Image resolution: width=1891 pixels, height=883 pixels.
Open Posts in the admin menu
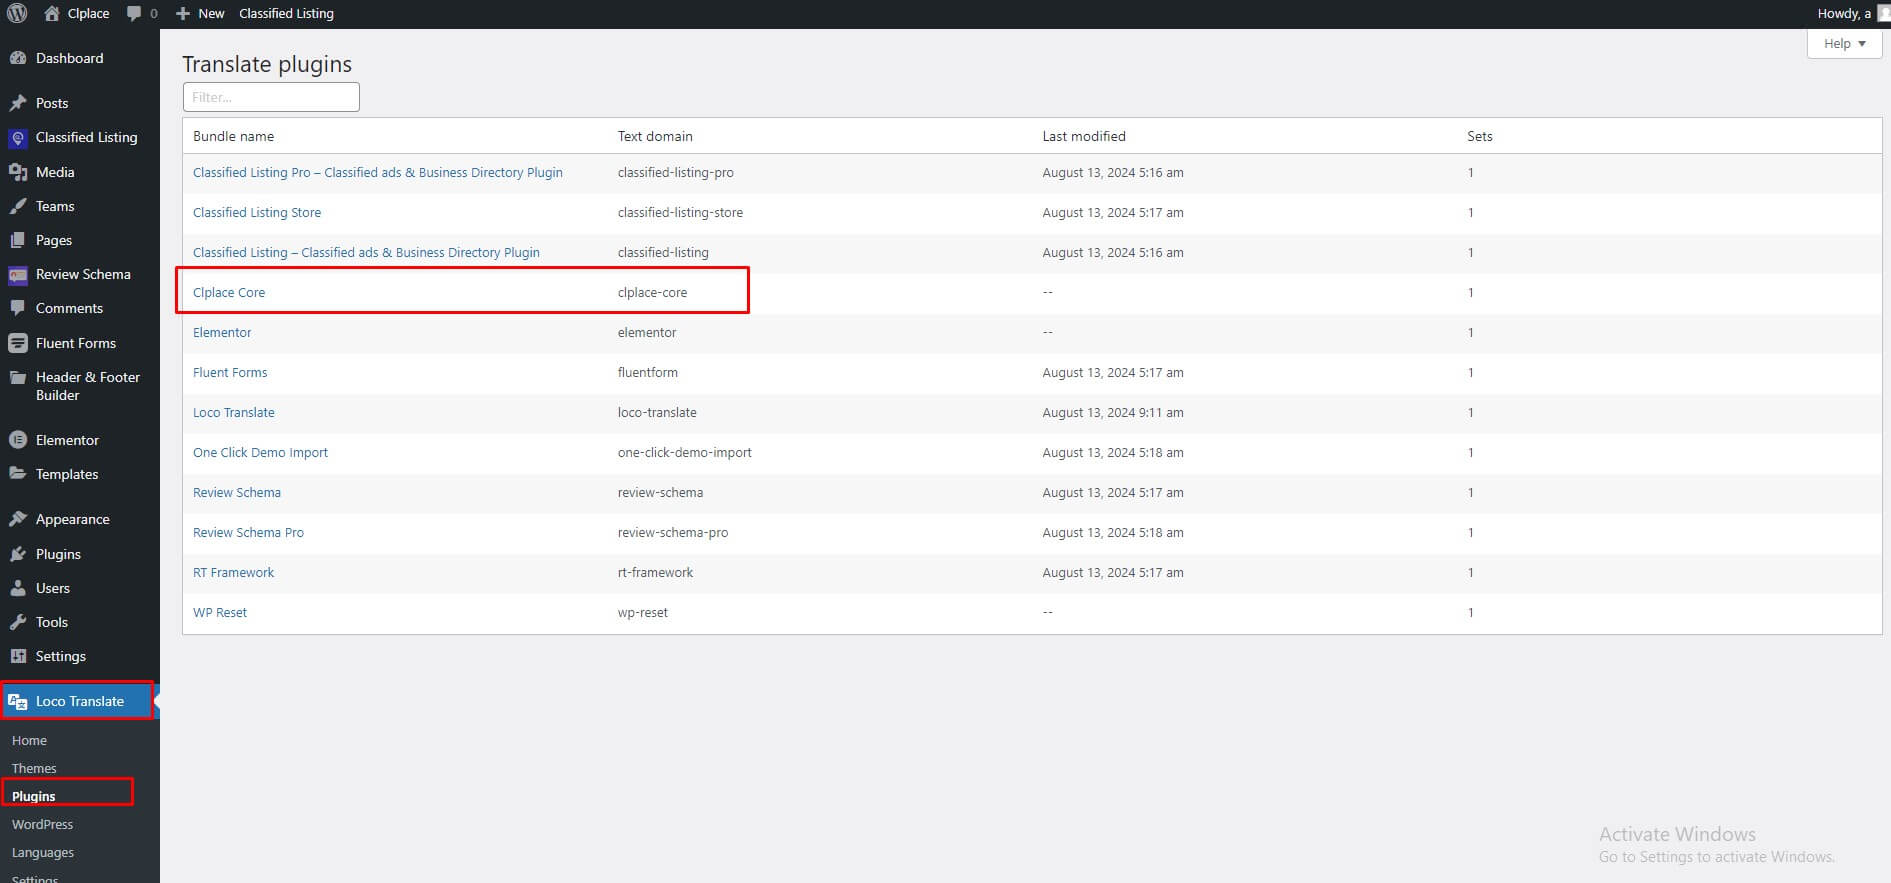[x=52, y=103]
